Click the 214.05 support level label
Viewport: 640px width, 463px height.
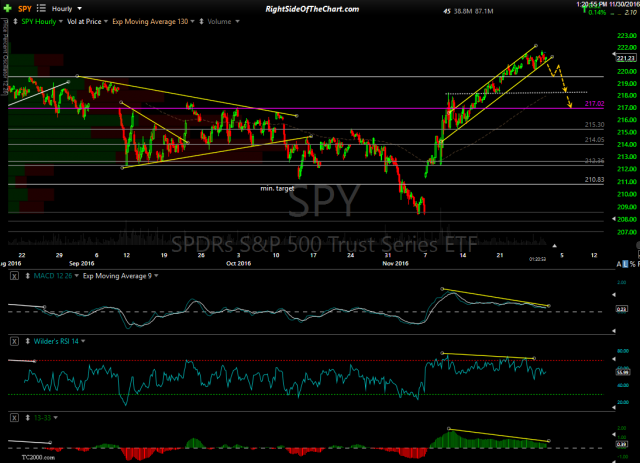[594, 140]
